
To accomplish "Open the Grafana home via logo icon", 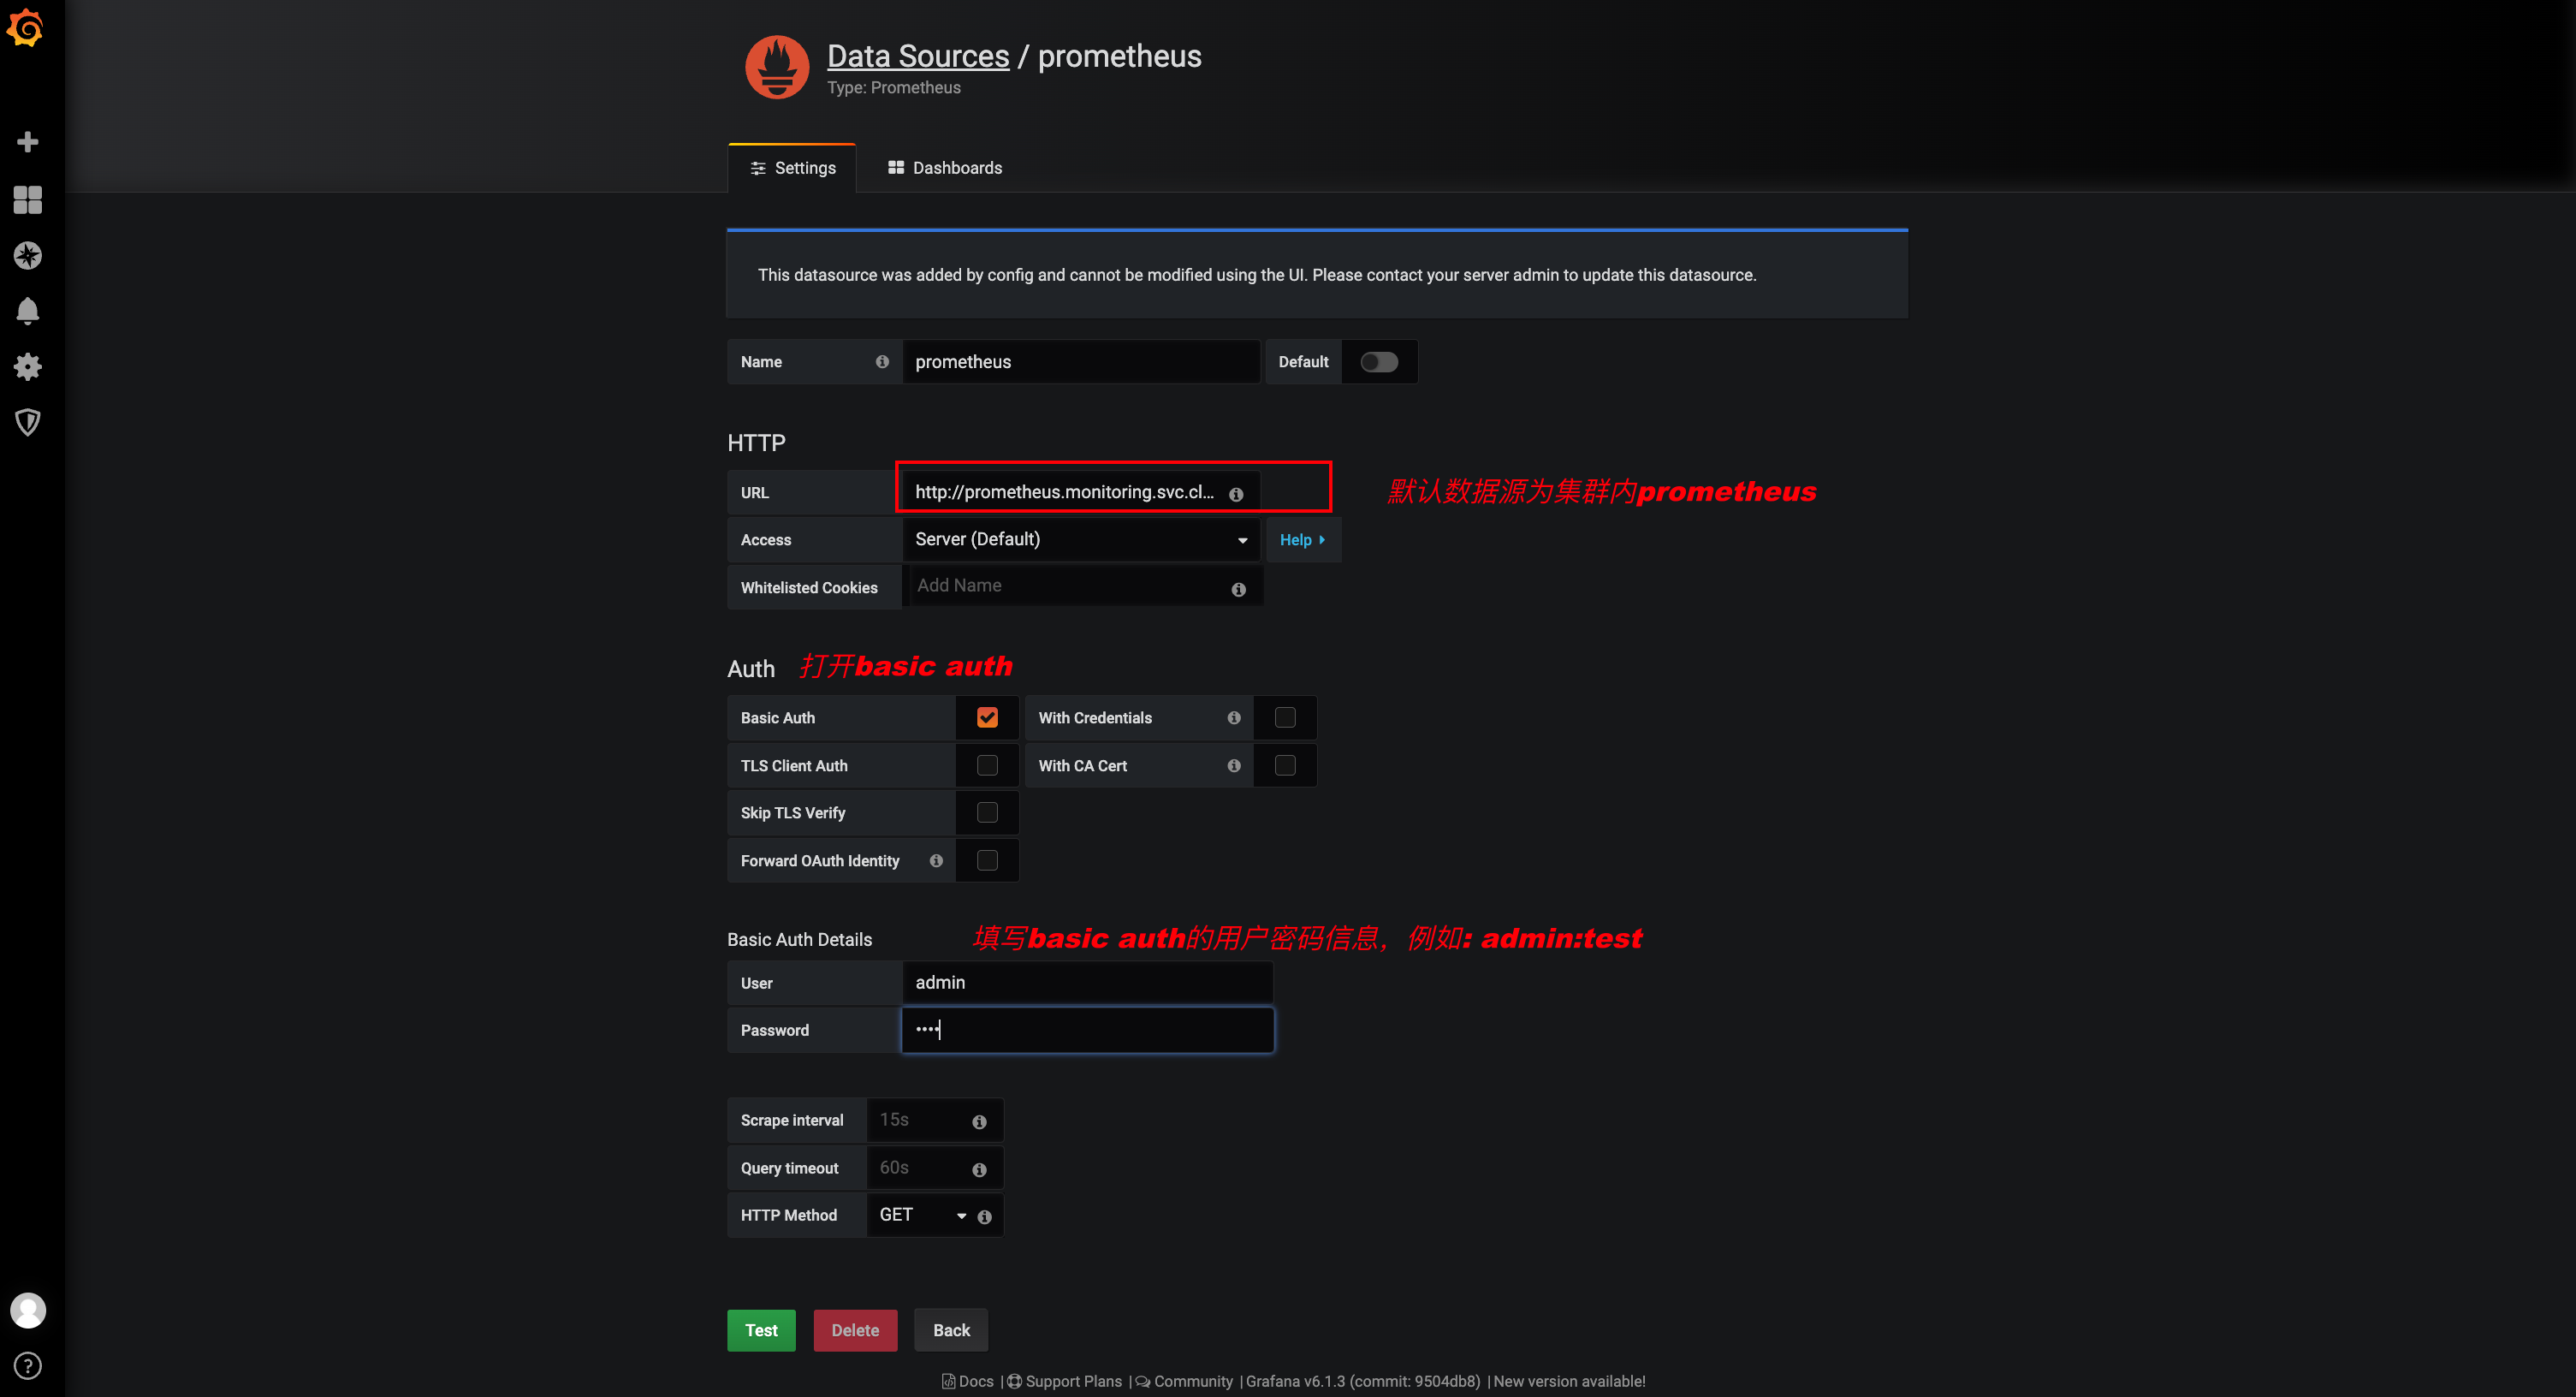I will (x=27, y=28).
